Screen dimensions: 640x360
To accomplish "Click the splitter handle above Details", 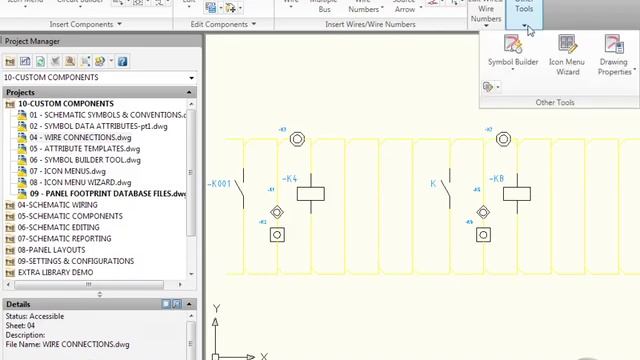I will 100,294.
